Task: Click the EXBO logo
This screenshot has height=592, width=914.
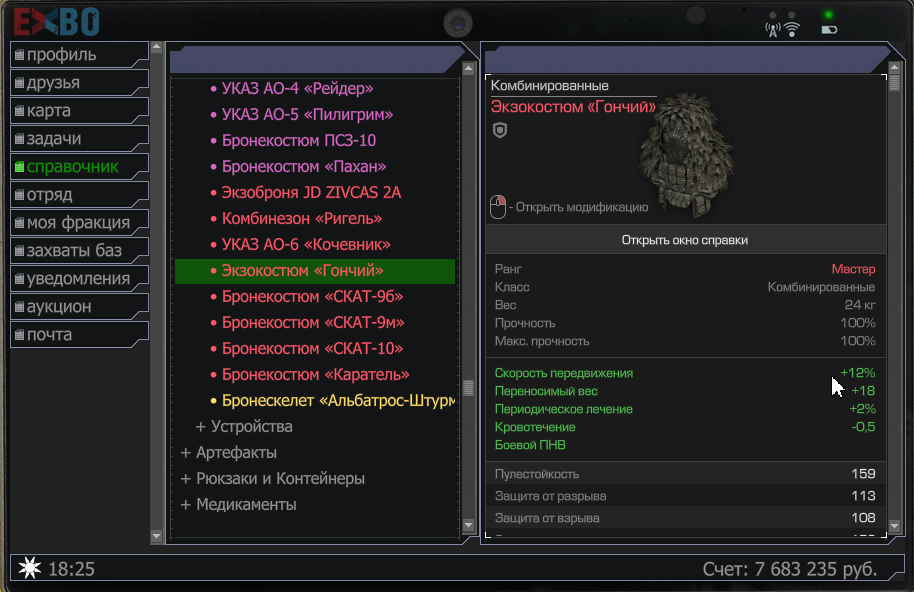Action: coord(57,22)
